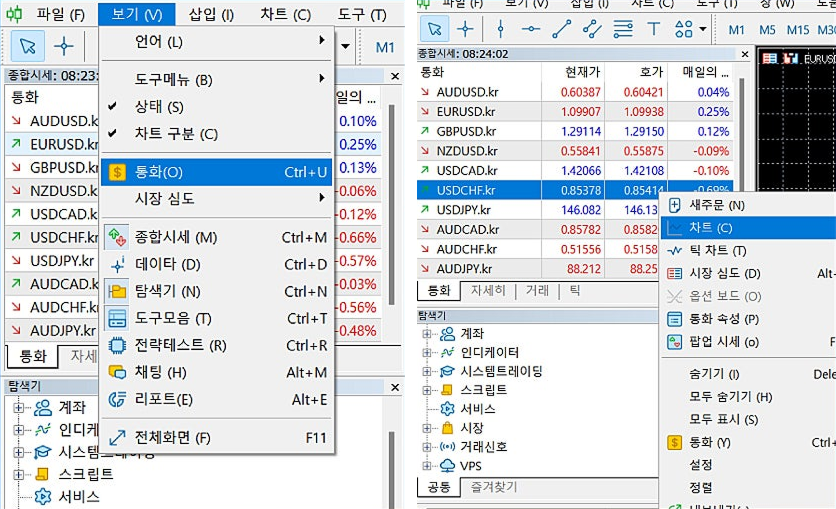
Task: Choose 모두 숨기기 (H) in the context menu
Action: (748, 397)
